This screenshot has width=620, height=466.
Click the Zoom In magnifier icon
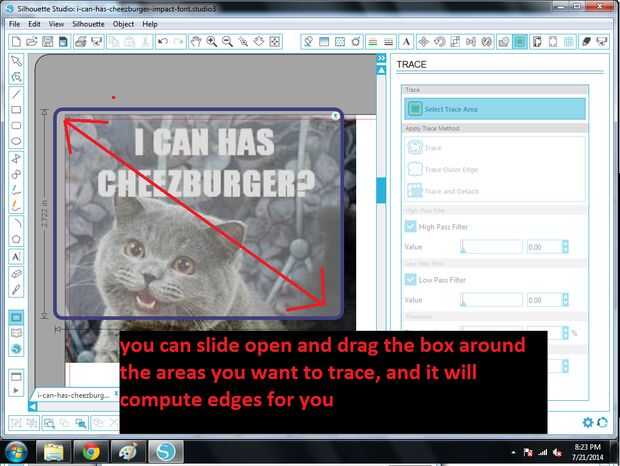[212, 42]
